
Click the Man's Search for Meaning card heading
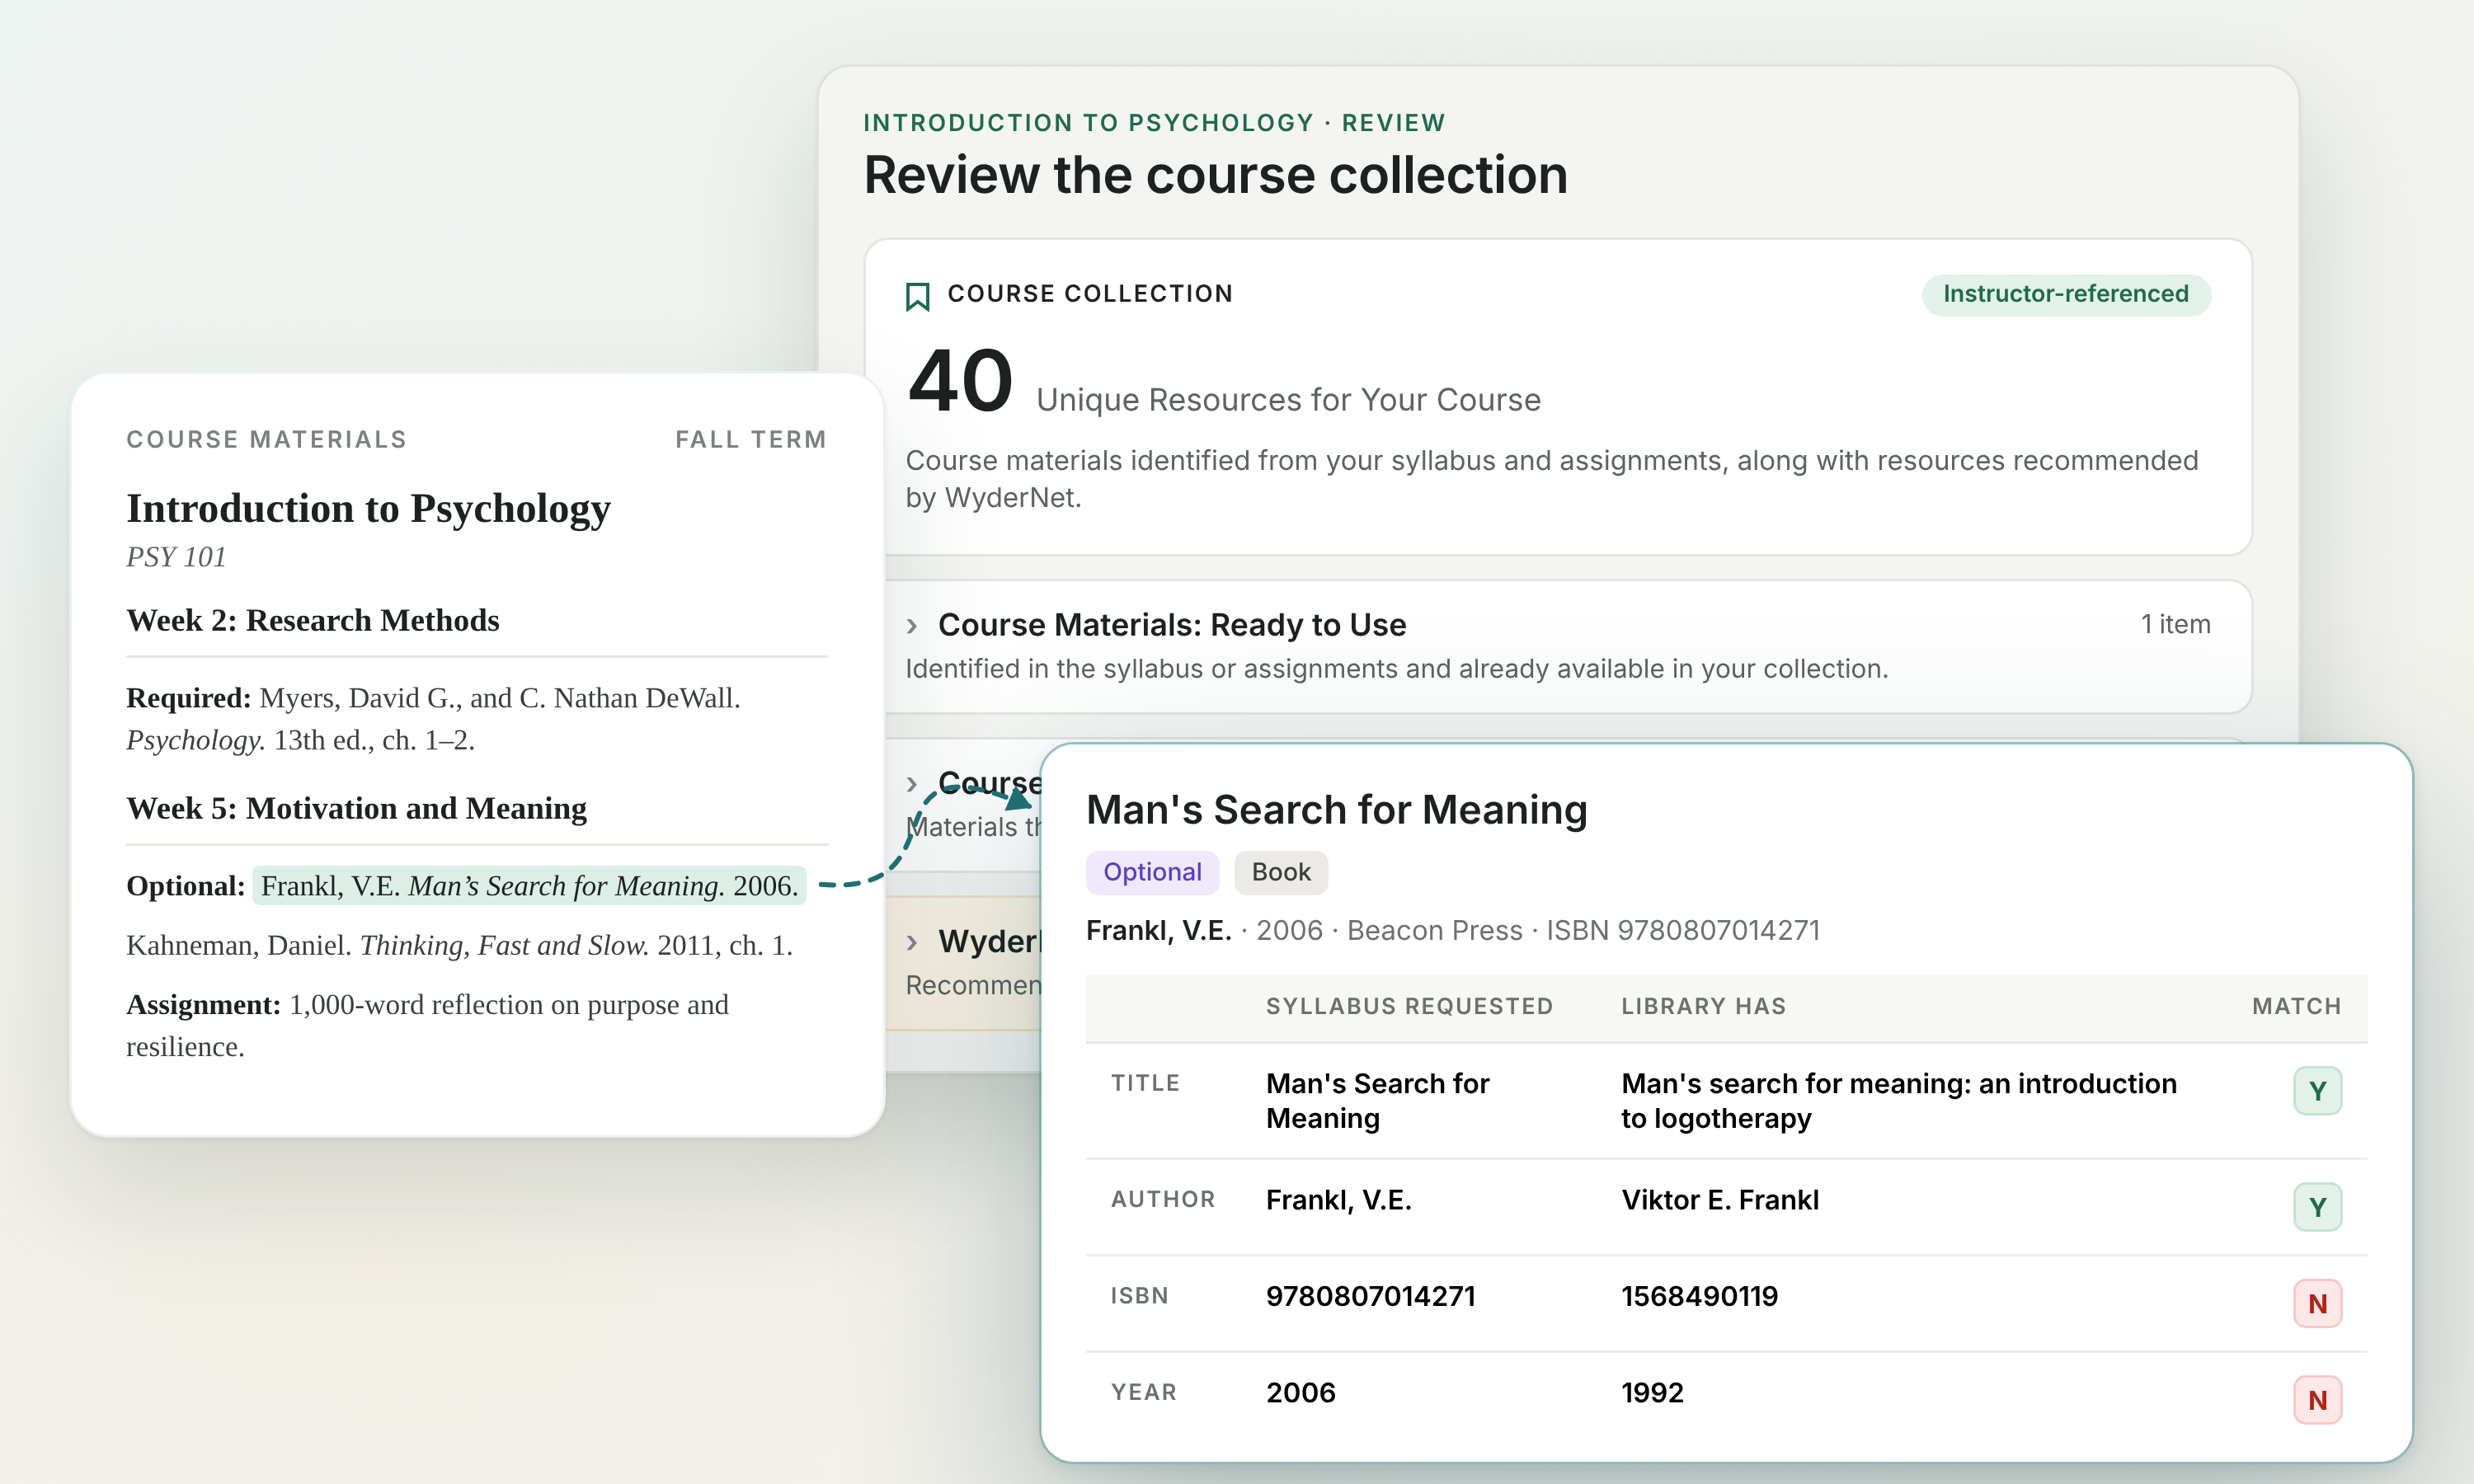(x=1336, y=809)
